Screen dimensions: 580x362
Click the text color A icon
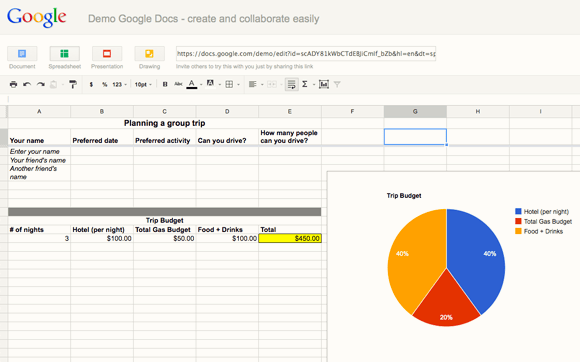[192, 84]
